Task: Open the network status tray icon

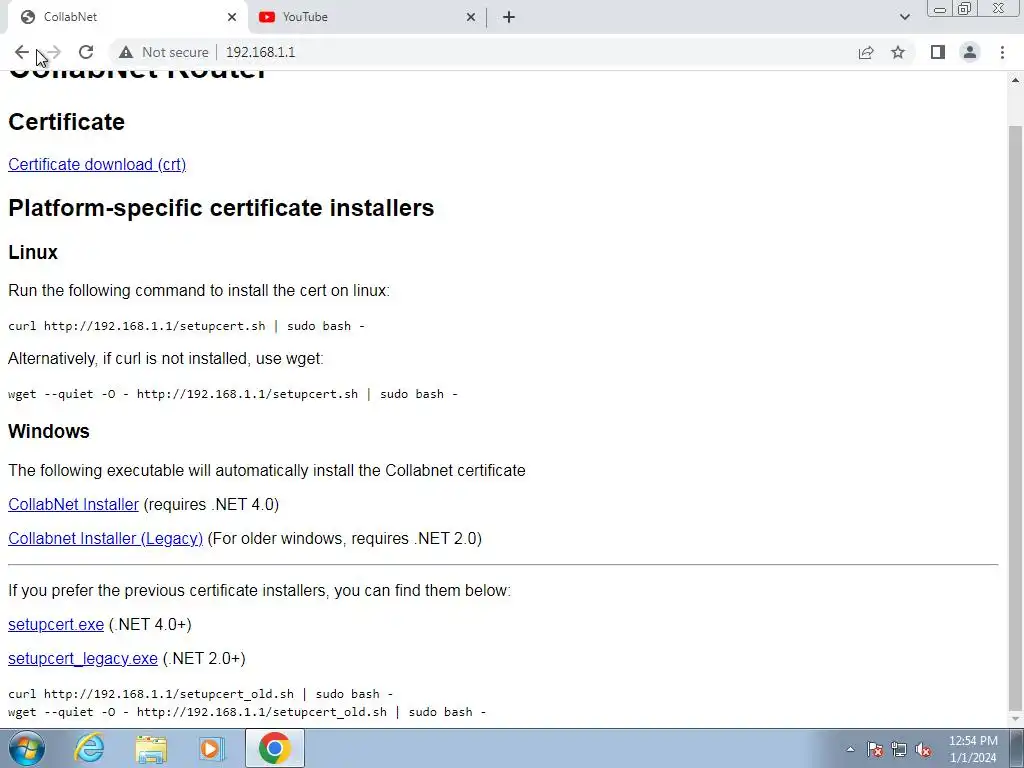Action: [x=899, y=749]
